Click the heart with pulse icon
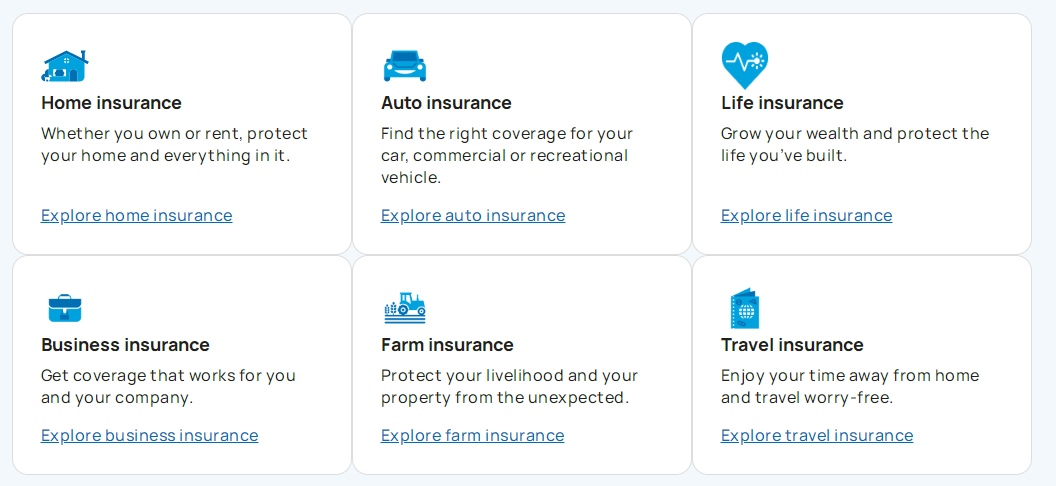The image size is (1056, 486). 744,65
